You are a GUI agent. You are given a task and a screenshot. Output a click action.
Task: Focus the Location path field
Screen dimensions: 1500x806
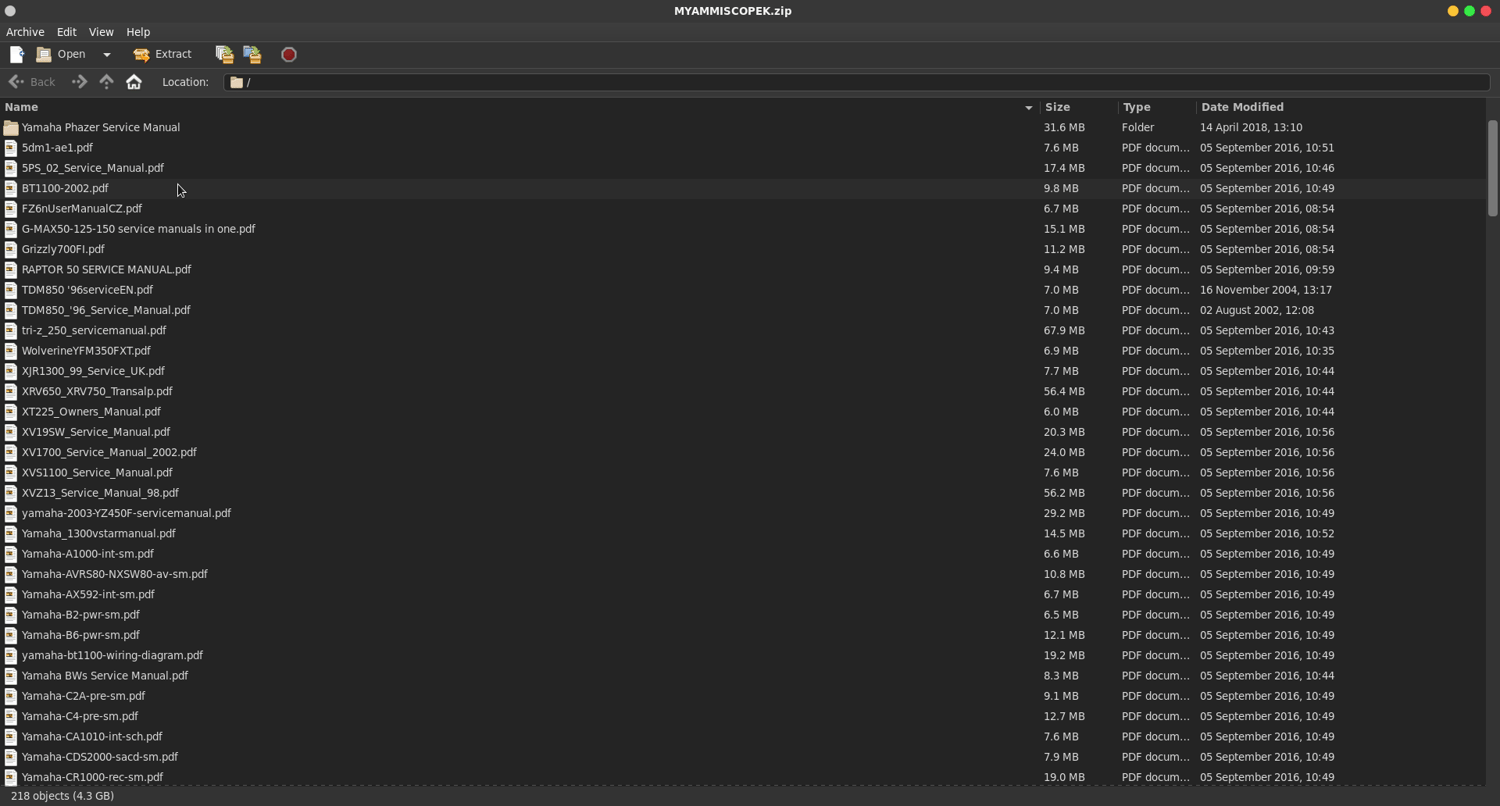(x=857, y=82)
